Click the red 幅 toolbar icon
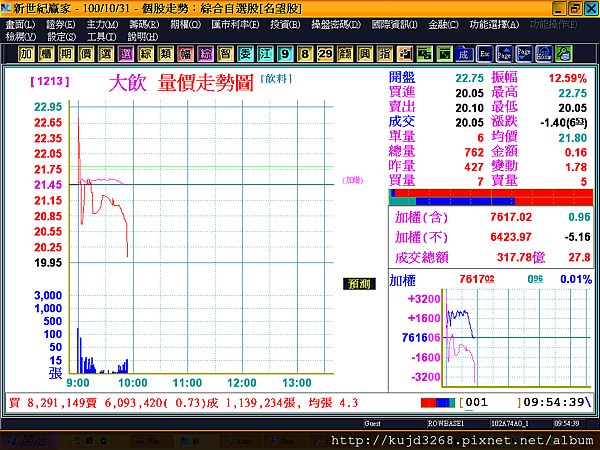The width and height of the screenshot is (600, 450). click(186, 54)
